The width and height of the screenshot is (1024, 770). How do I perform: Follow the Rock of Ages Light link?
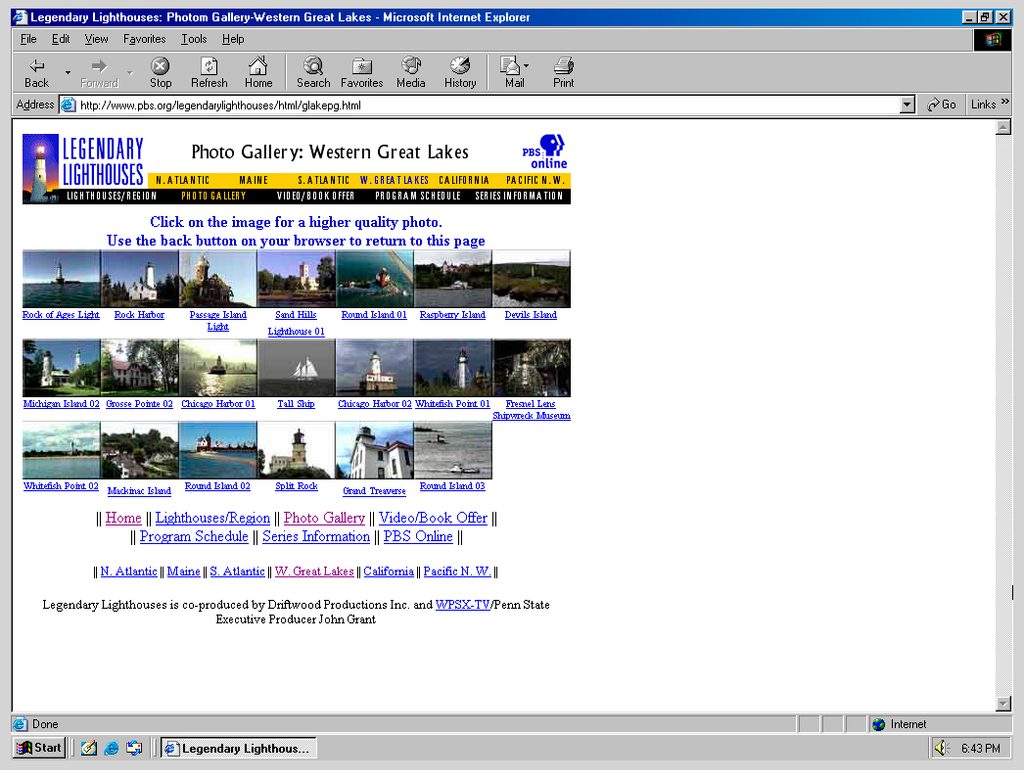point(61,315)
